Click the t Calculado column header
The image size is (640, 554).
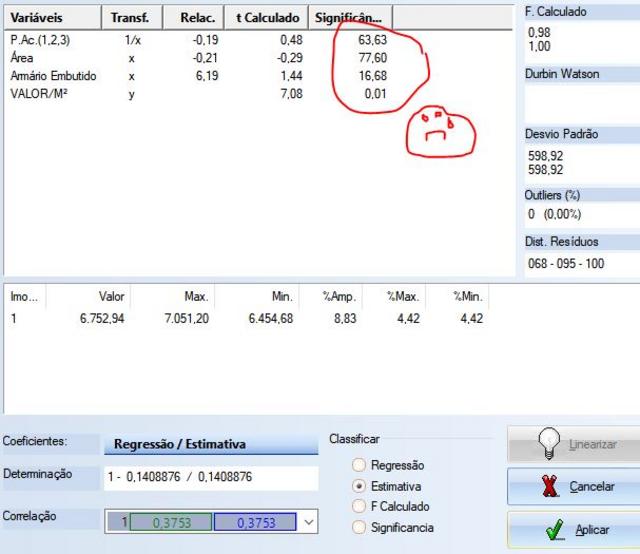point(267,18)
